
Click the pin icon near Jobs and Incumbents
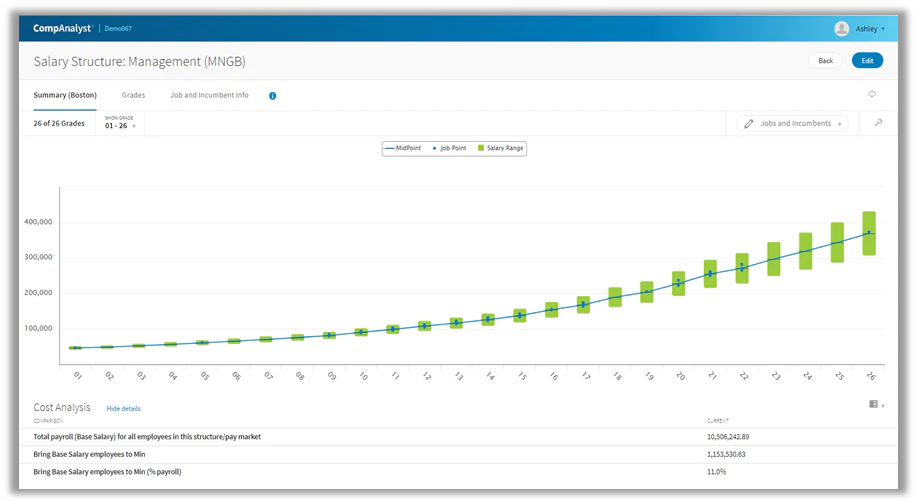coord(878,123)
